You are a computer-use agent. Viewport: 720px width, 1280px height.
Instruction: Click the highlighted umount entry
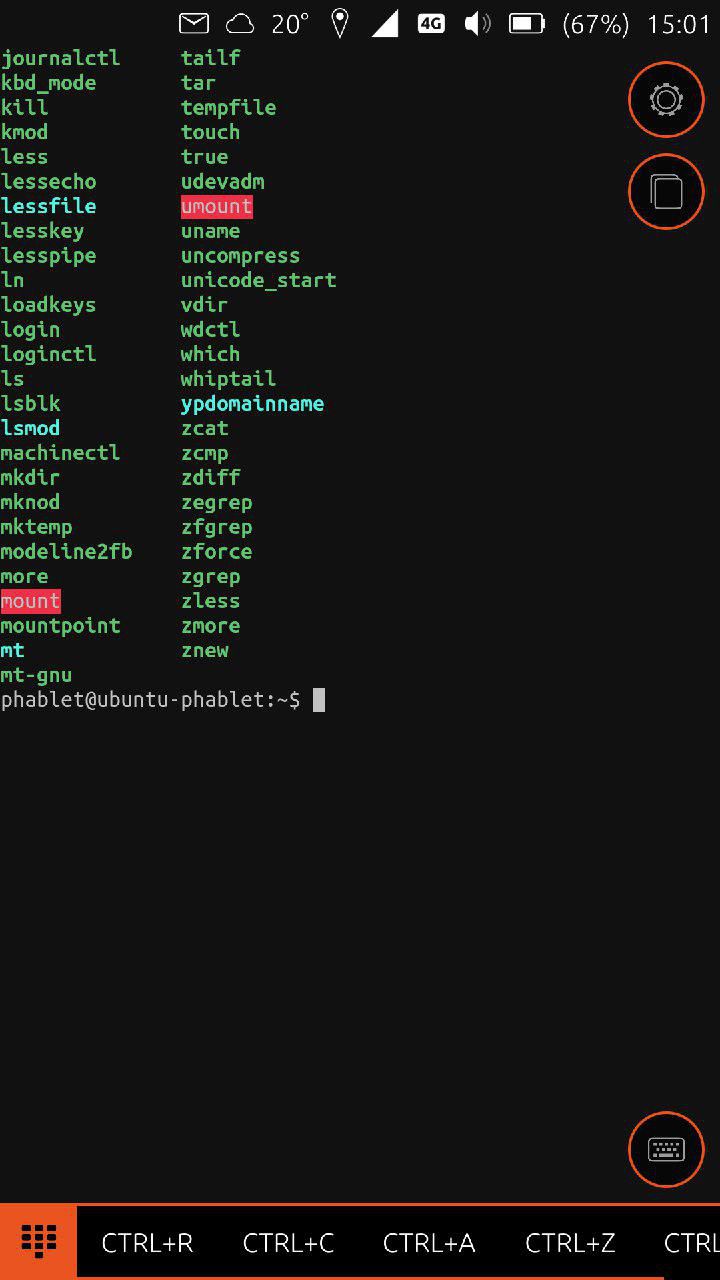pos(217,206)
